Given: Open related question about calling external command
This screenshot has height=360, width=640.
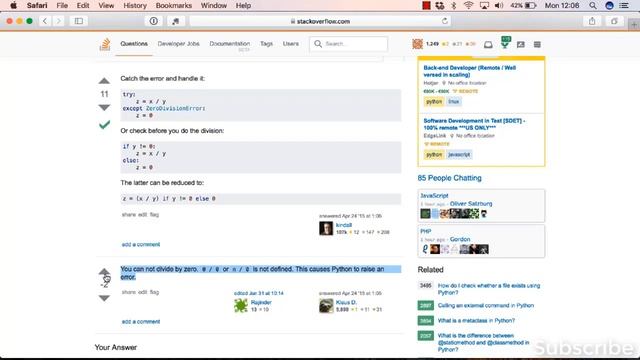Looking at the screenshot, I should tap(486, 305).
